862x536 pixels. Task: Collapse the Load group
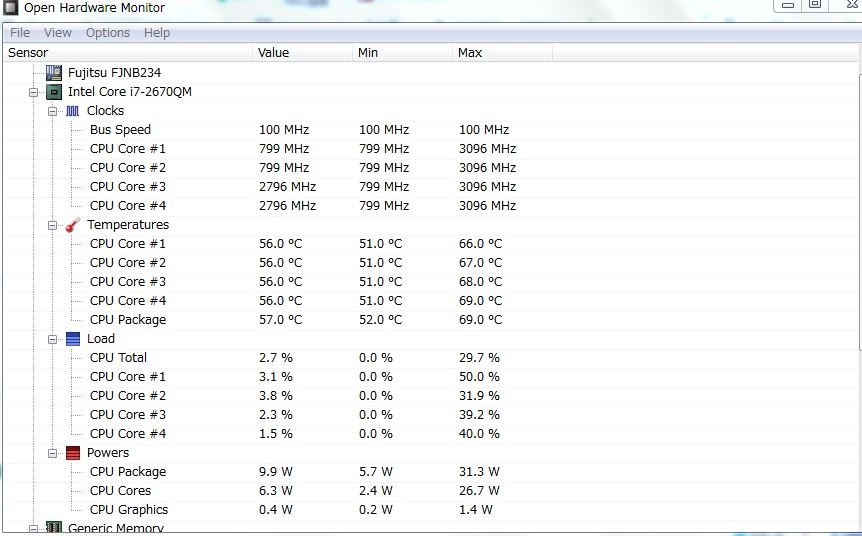(x=52, y=339)
